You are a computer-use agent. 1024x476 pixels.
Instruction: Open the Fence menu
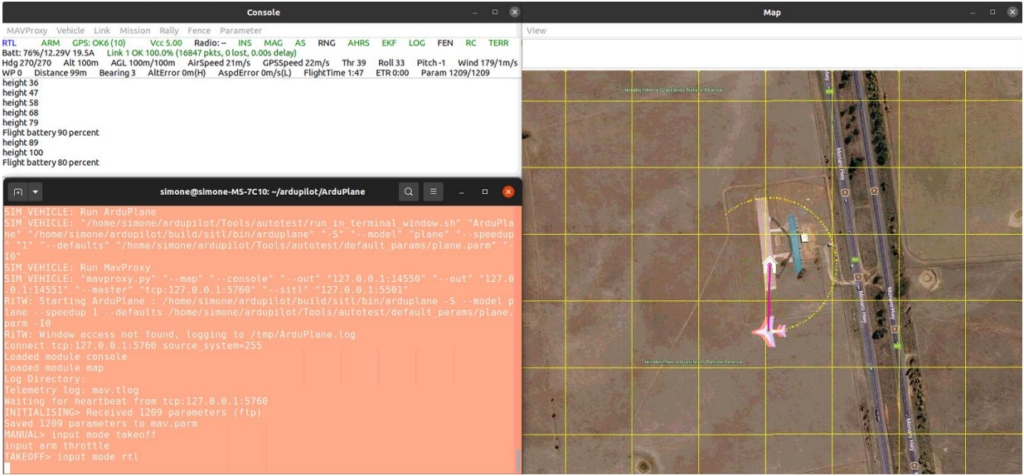[x=199, y=31]
